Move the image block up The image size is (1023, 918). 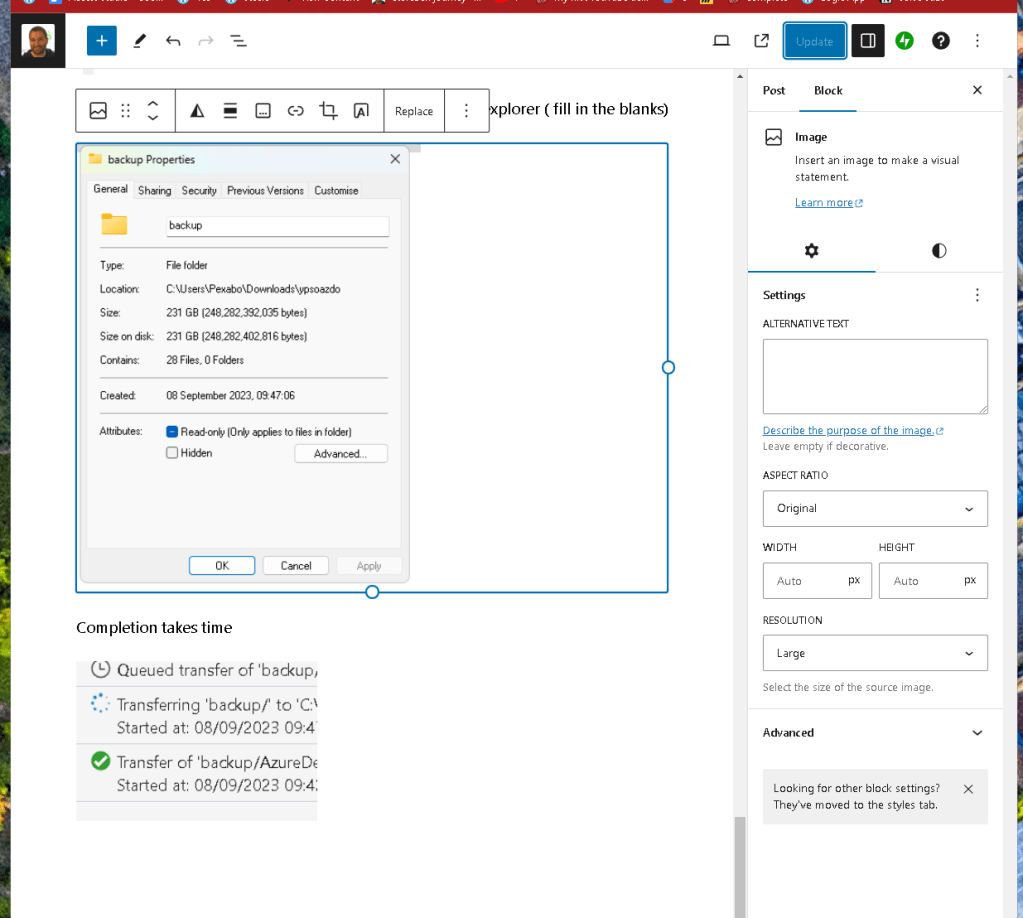tap(153, 104)
